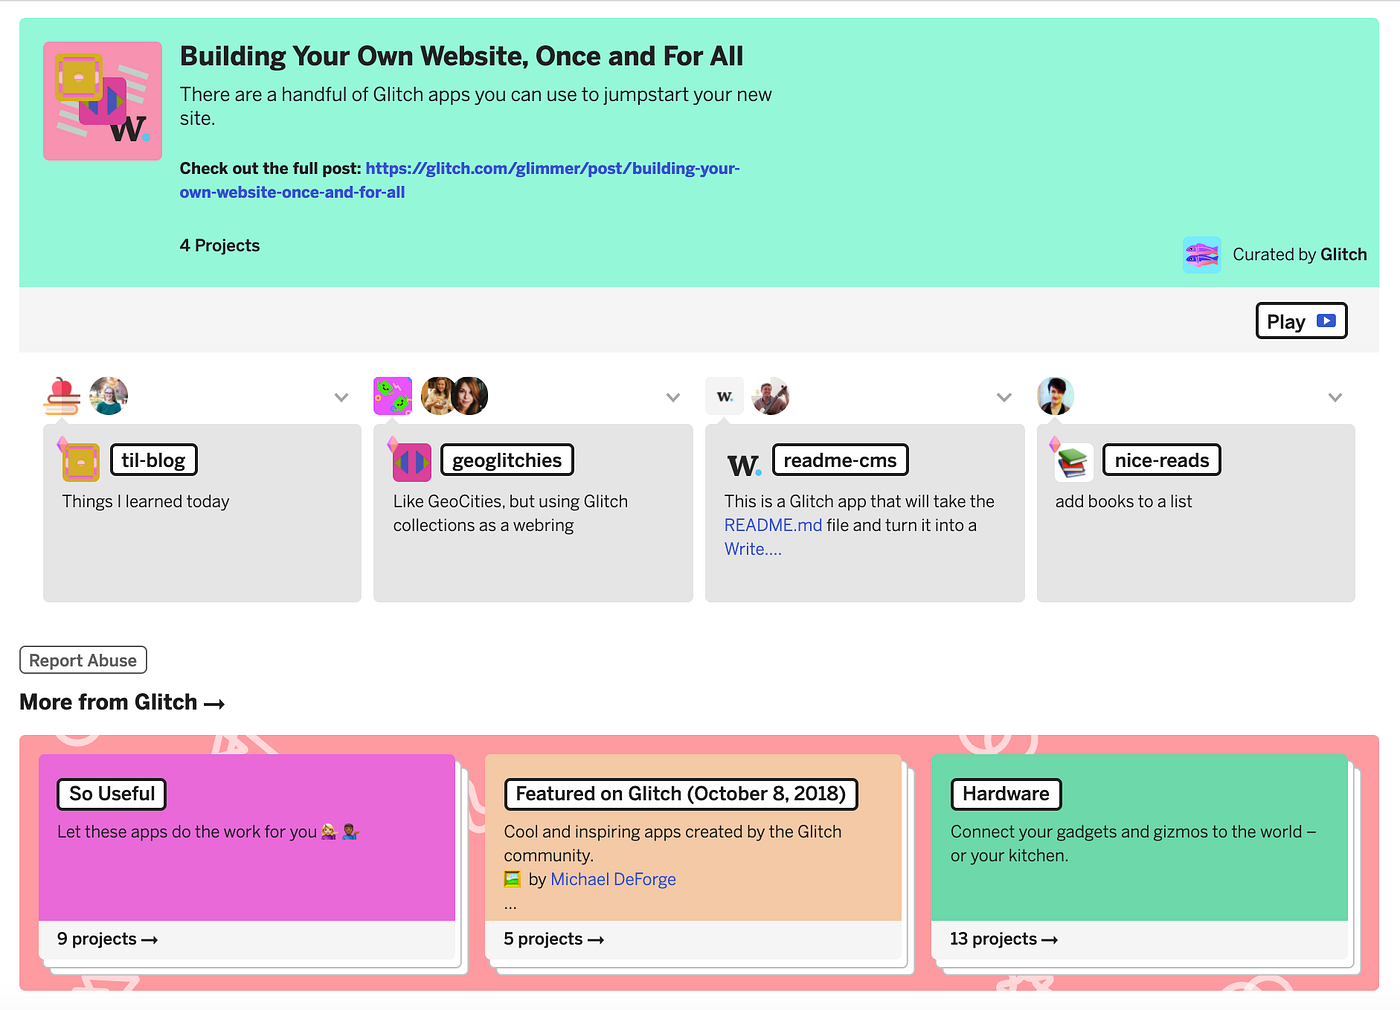
Task: Click the green smiley avatar above geoglitchies
Action: point(392,395)
